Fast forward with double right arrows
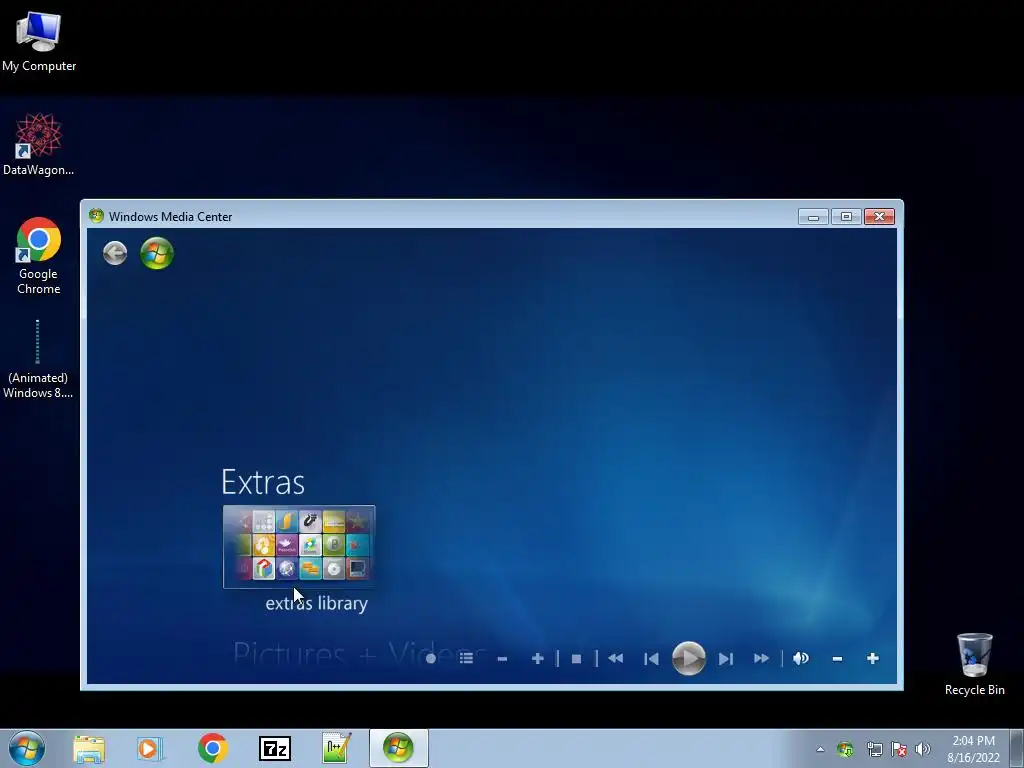Viewport: 1024px width, 768px height. tap(761, 658)
